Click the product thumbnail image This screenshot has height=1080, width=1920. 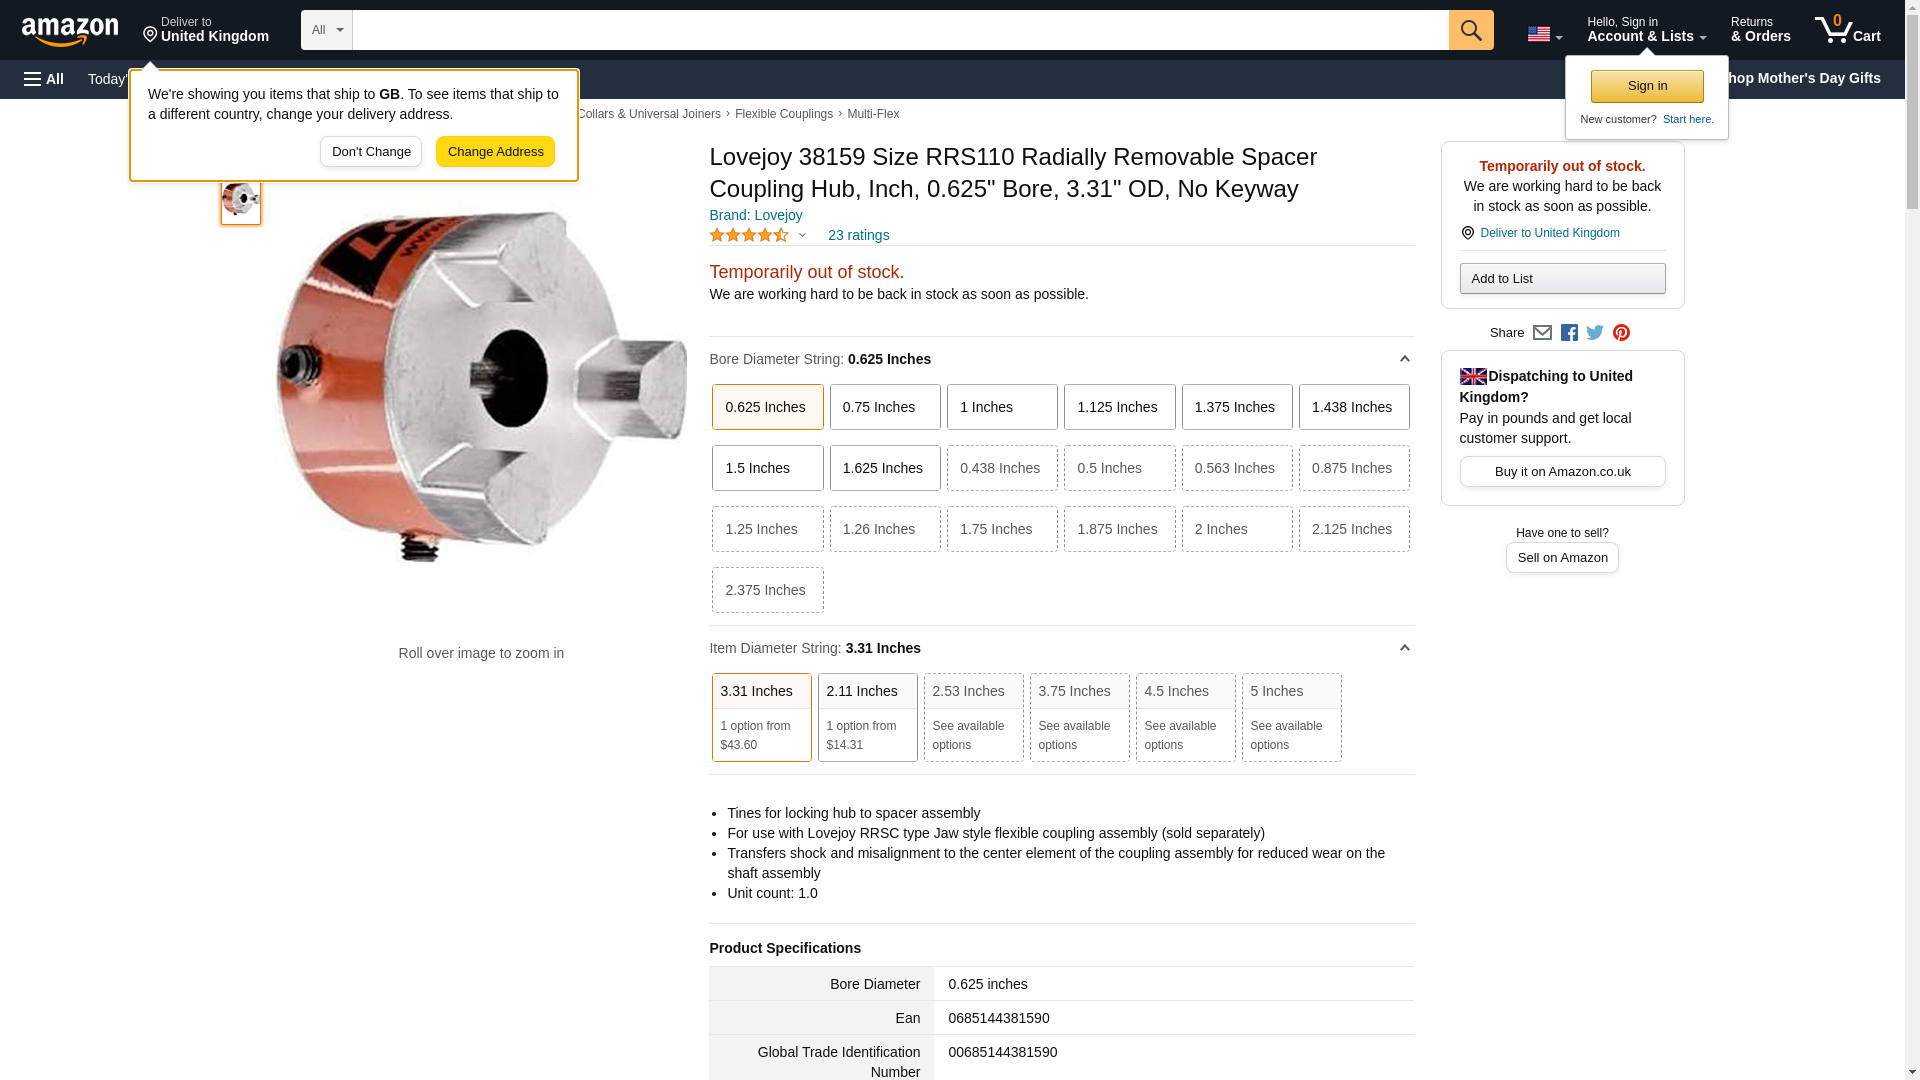pos(241,200)
